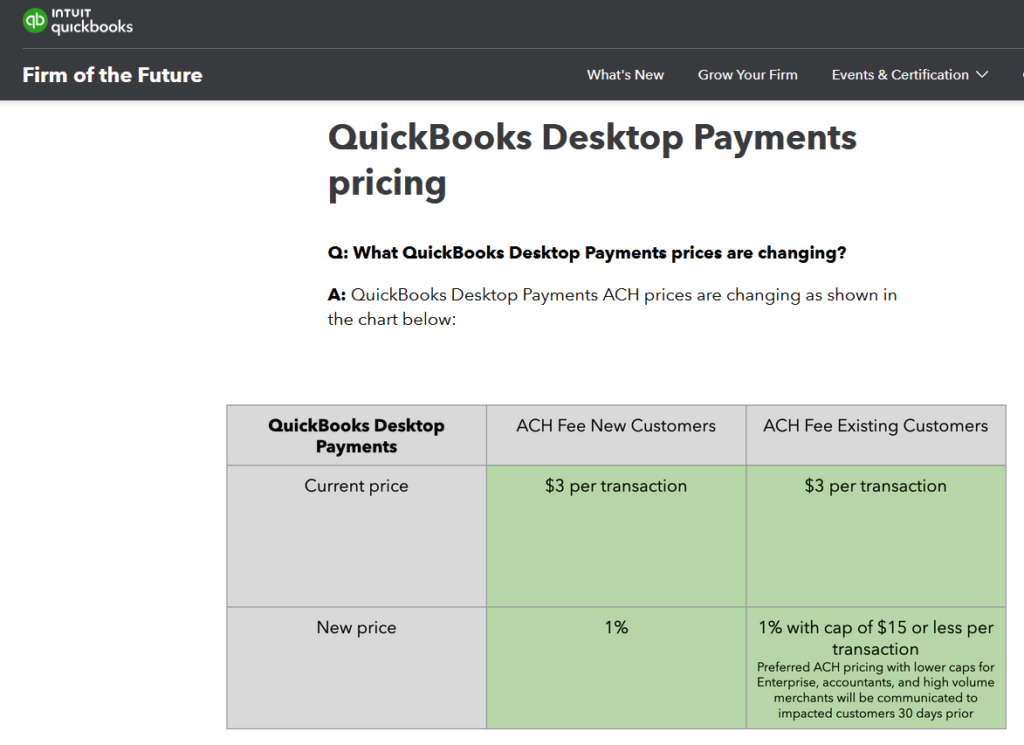Viewport: 1024px width, 745px height.
Task: Click the chevron next to Events & Certification
Action: tap(982, 75)
